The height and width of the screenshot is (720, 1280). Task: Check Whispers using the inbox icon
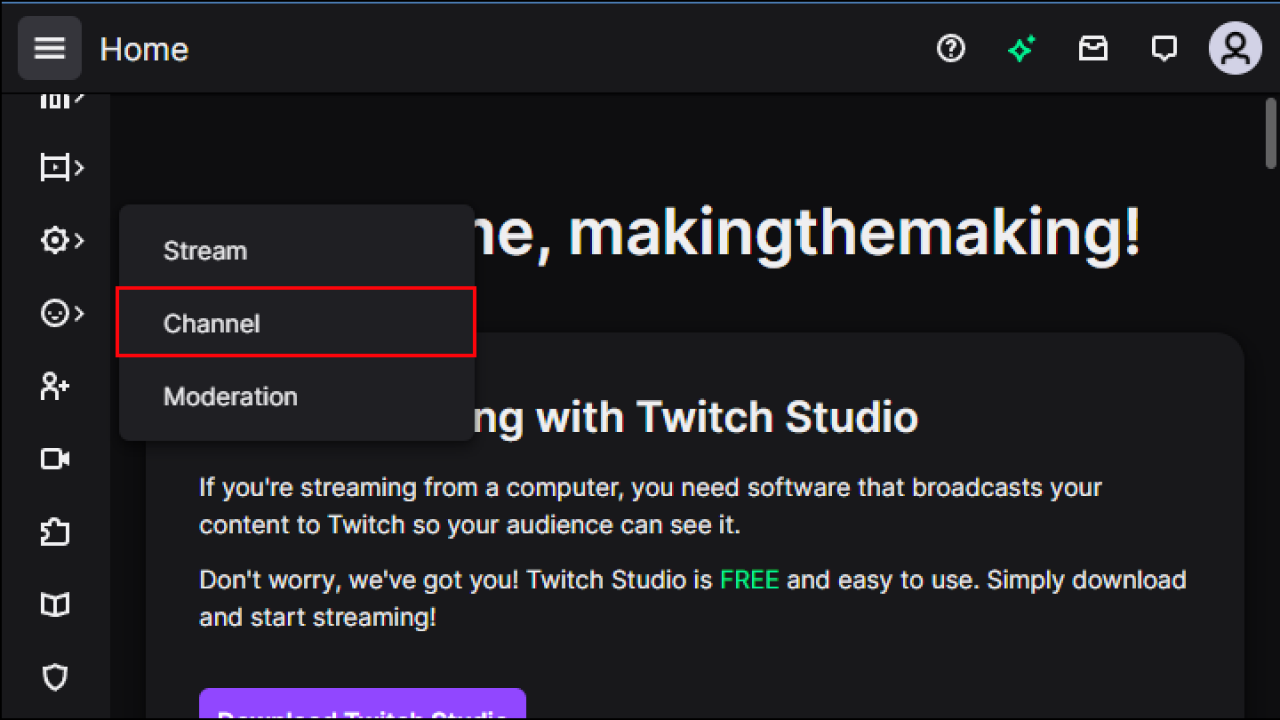click(1093, 48)
